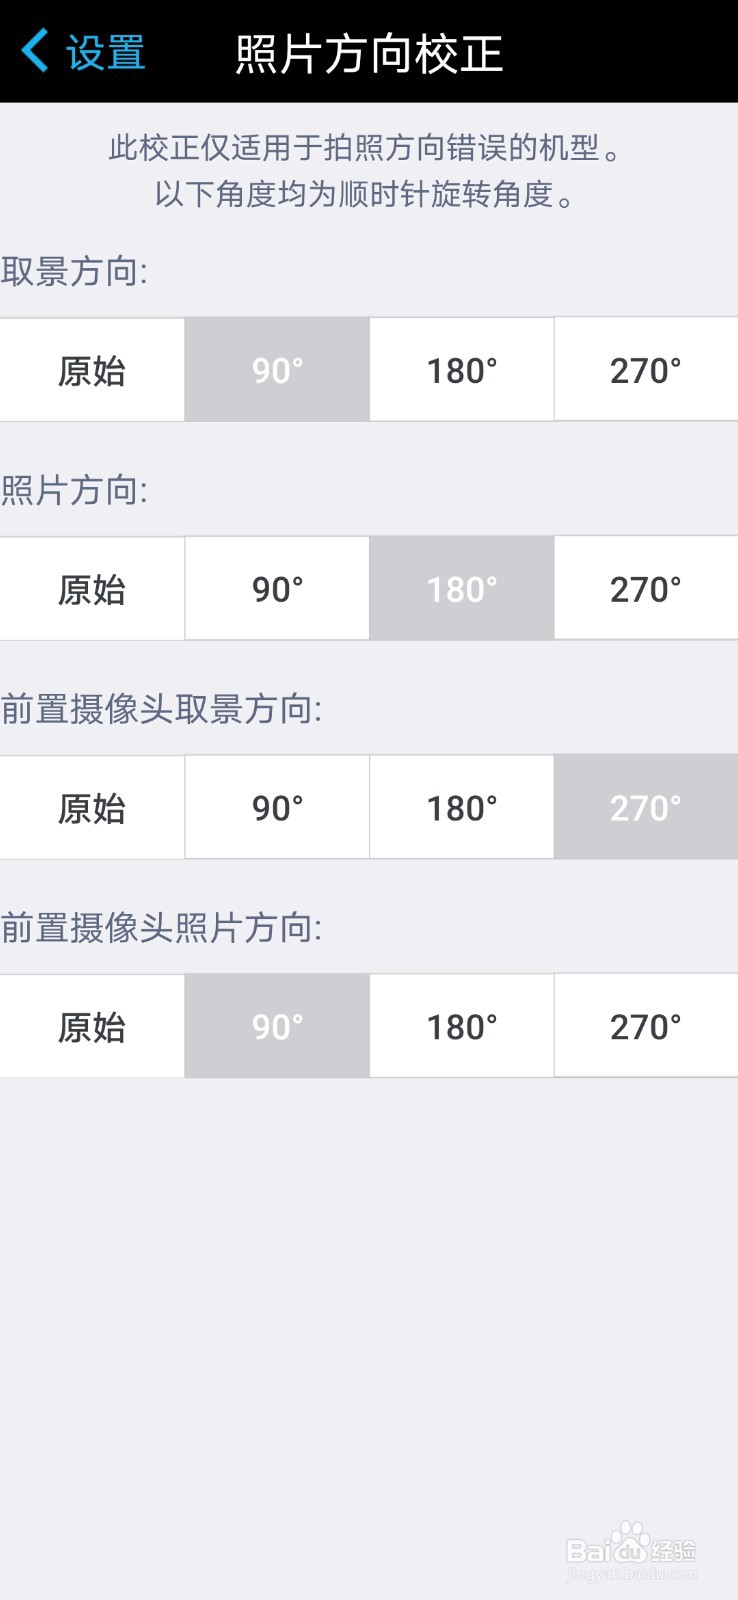Image resolution: width=738 pixels, height=1600 pixels.
Task: Tap the blue back arrow icon
Action: point(35,51)
